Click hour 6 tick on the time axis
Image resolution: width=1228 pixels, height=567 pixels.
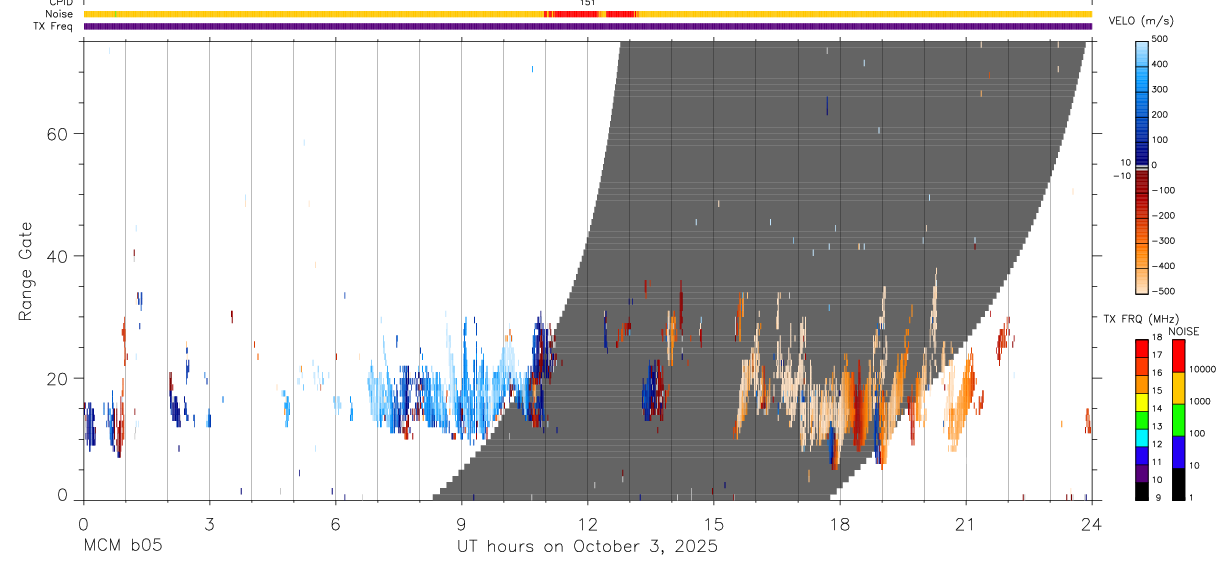335,523
